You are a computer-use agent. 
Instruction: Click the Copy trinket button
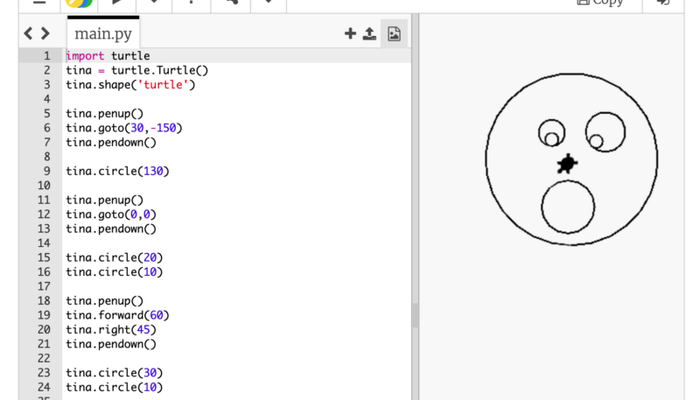point(600,3)
